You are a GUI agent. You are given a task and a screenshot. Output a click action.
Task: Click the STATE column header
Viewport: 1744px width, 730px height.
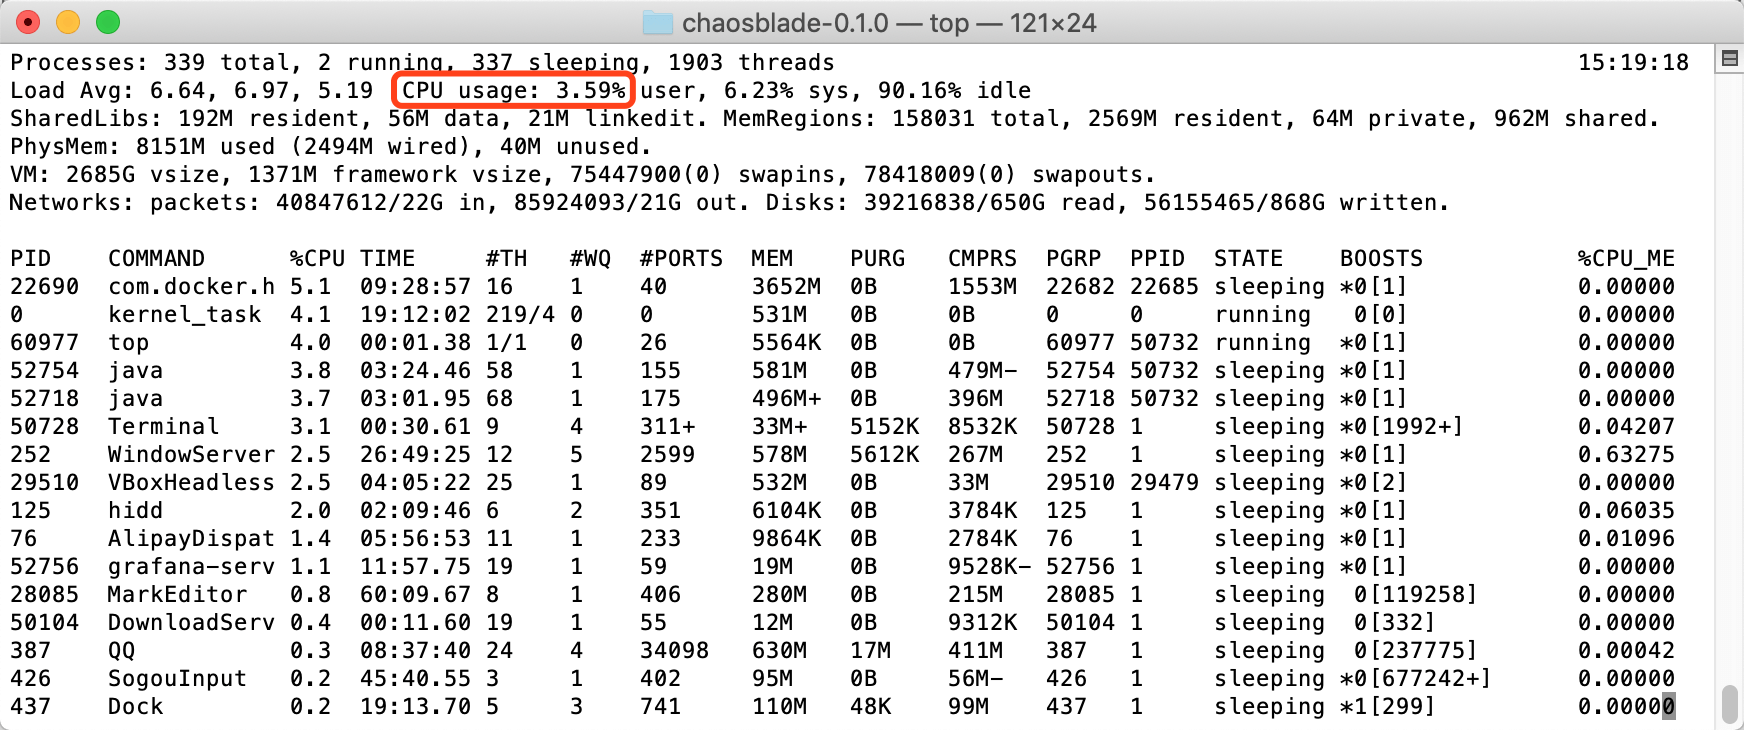[1248, 259]
